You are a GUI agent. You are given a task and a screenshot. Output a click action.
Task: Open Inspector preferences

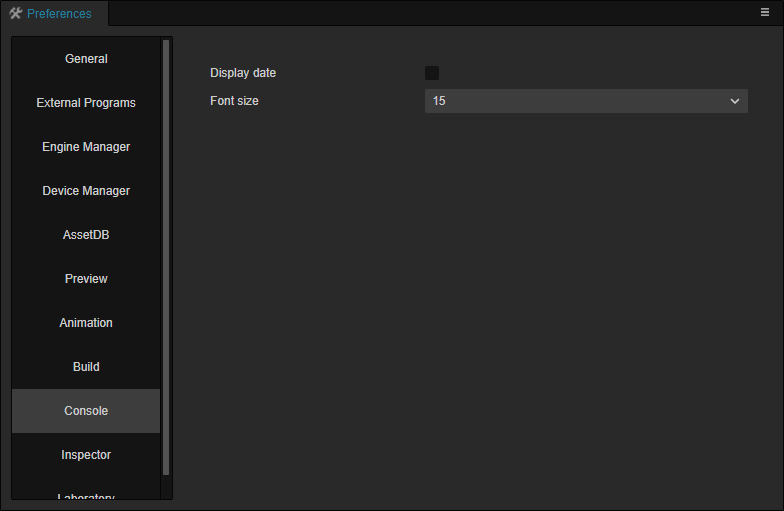[x=86, y=455]
